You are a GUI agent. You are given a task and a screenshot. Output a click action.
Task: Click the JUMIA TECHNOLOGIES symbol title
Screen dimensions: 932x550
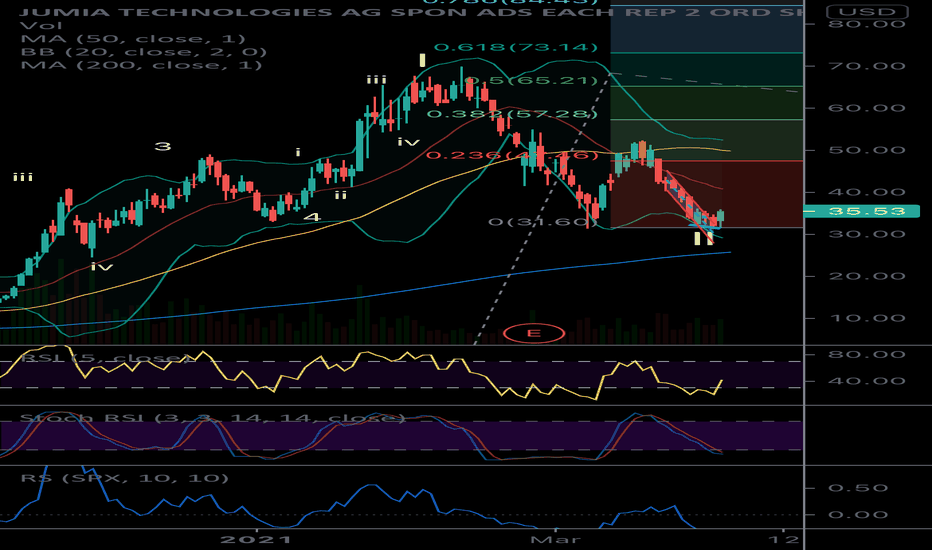tap(411, 12)
